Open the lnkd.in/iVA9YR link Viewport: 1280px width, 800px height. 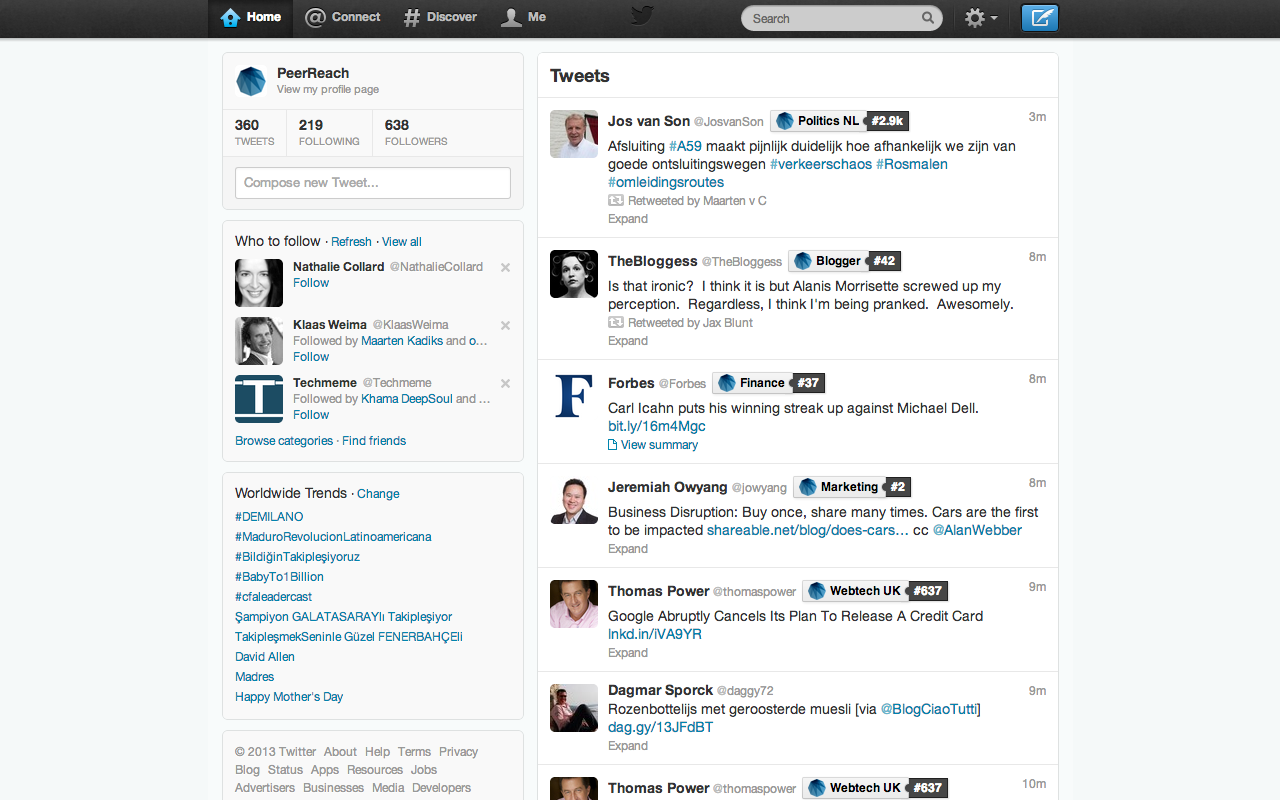(x=655, y=634)
